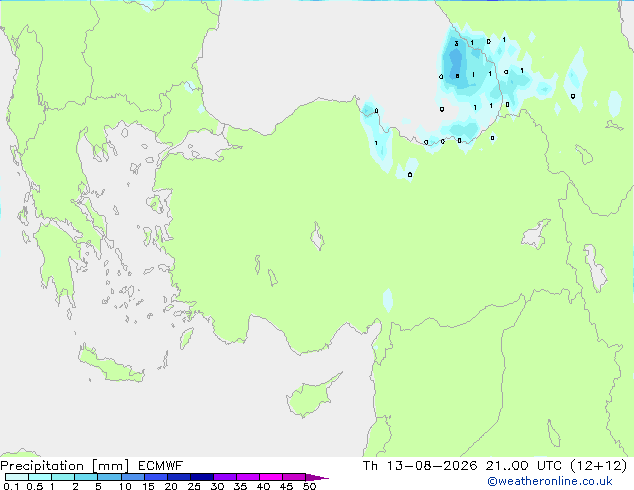Image resolution: width=634 pixels, height=490 pixels.
Task: Click the '0.1' legend scale label
Action: tap(11, 486)
